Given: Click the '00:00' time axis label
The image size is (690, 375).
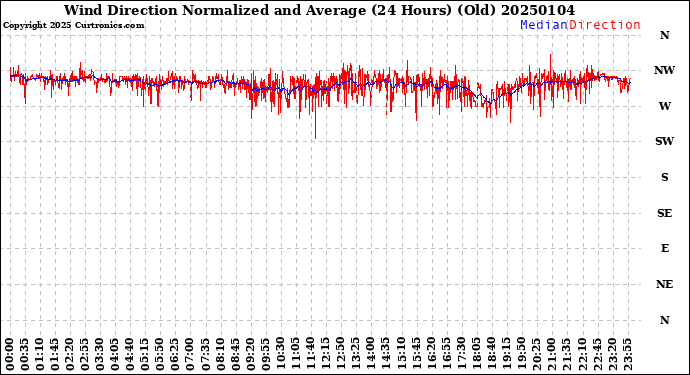Looking at the screenshot, I should point(10,354).
